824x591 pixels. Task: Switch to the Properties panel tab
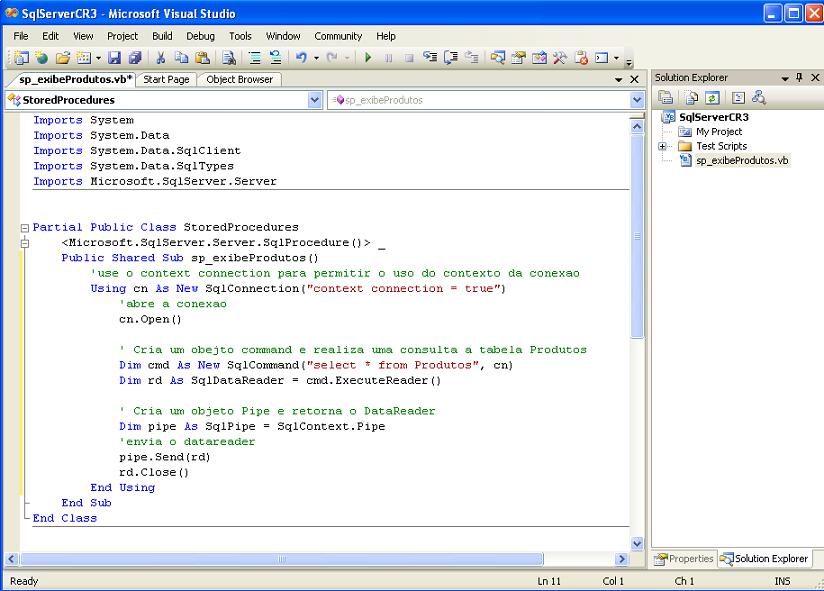tap(684, 558)
